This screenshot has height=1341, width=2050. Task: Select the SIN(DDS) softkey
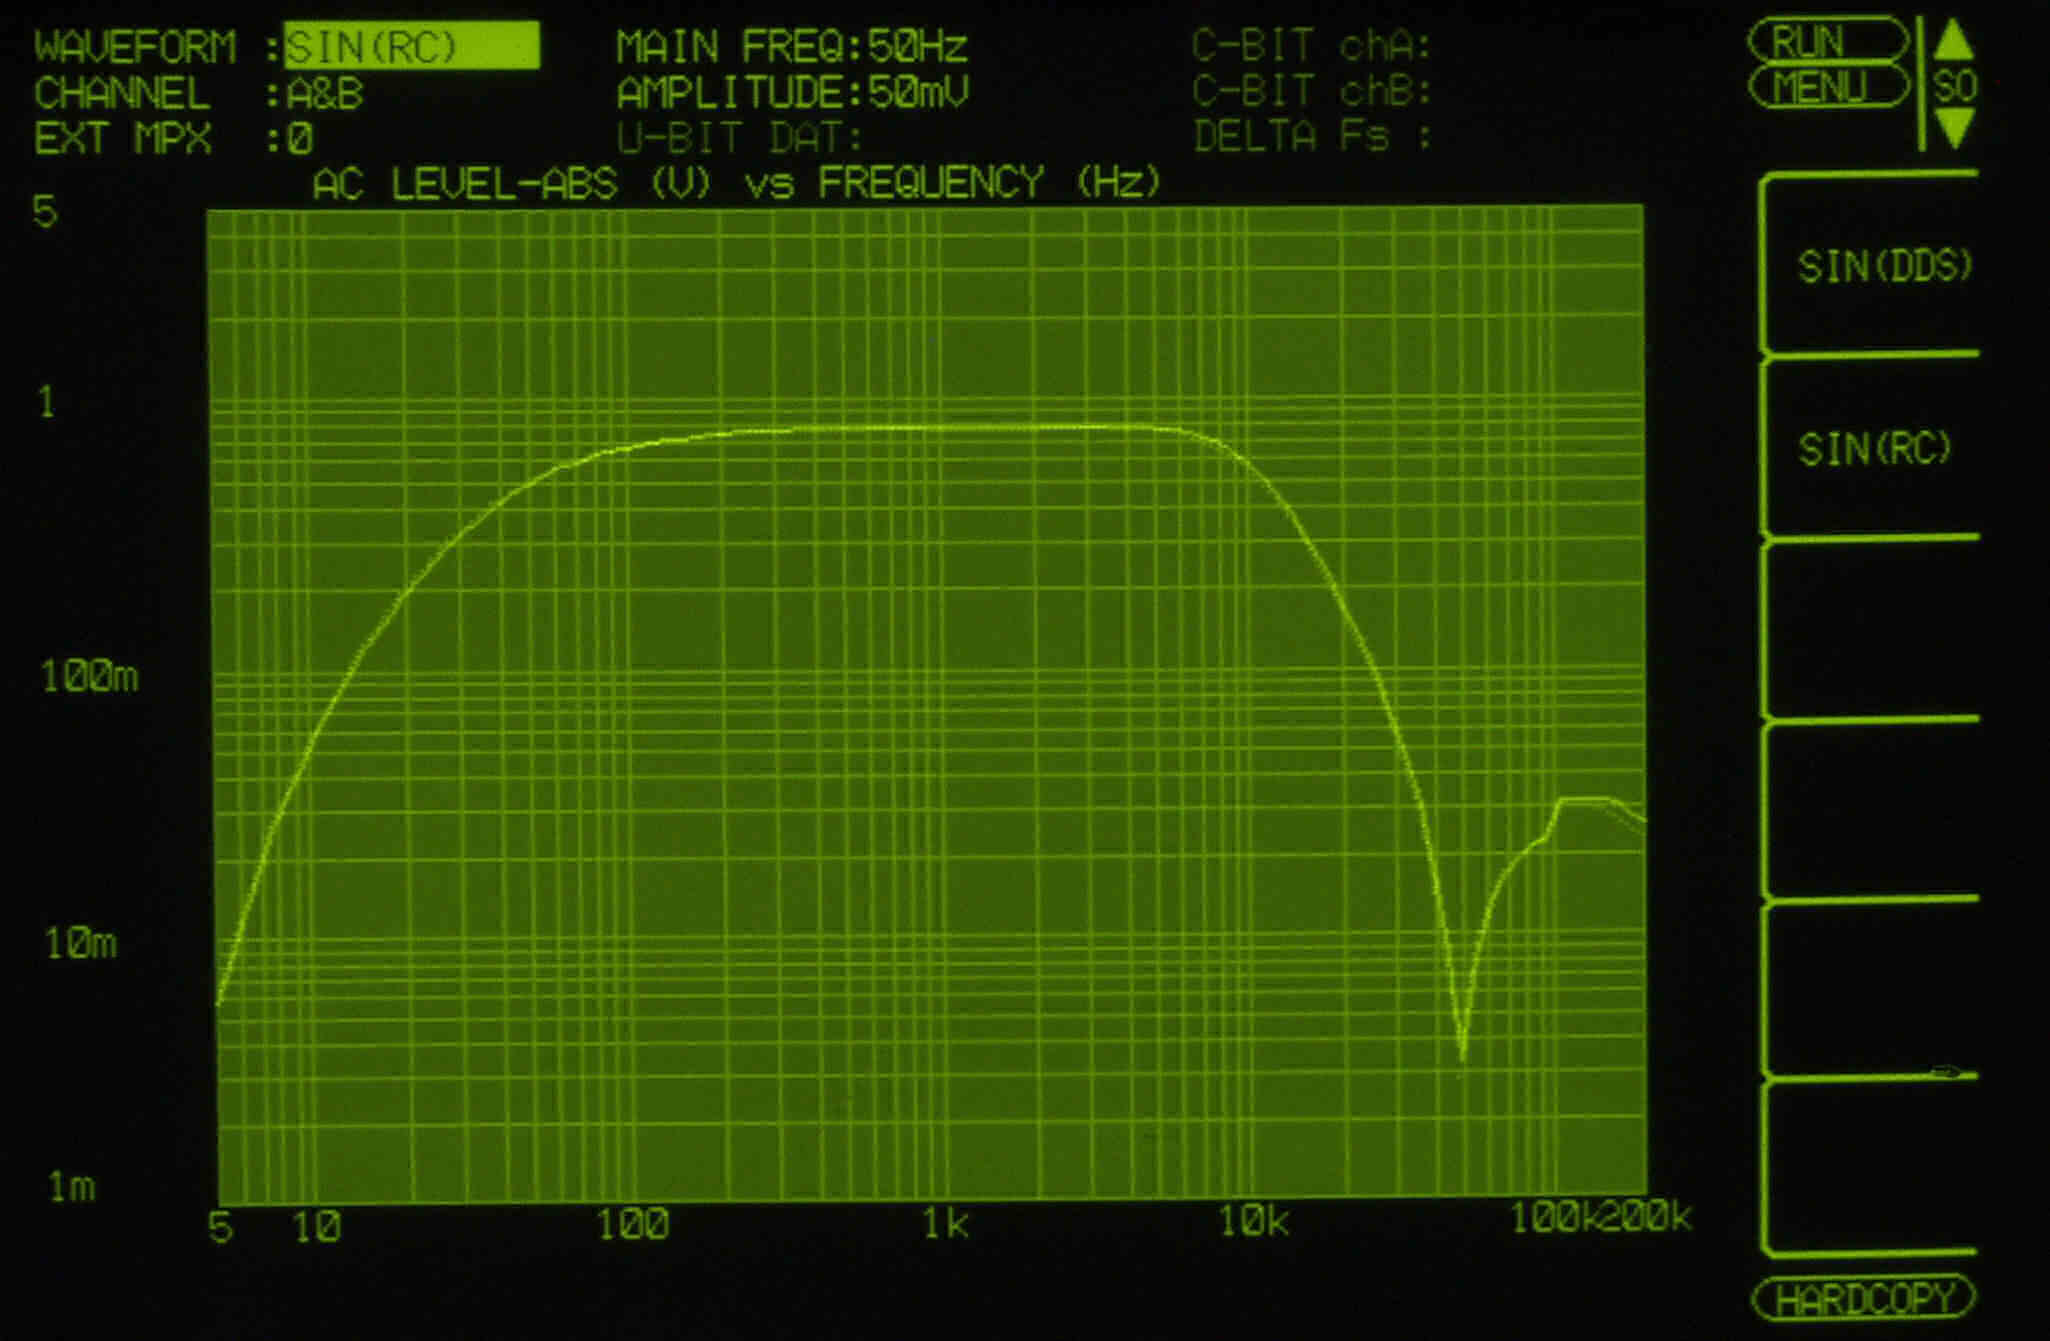[x=1883, y=267]
